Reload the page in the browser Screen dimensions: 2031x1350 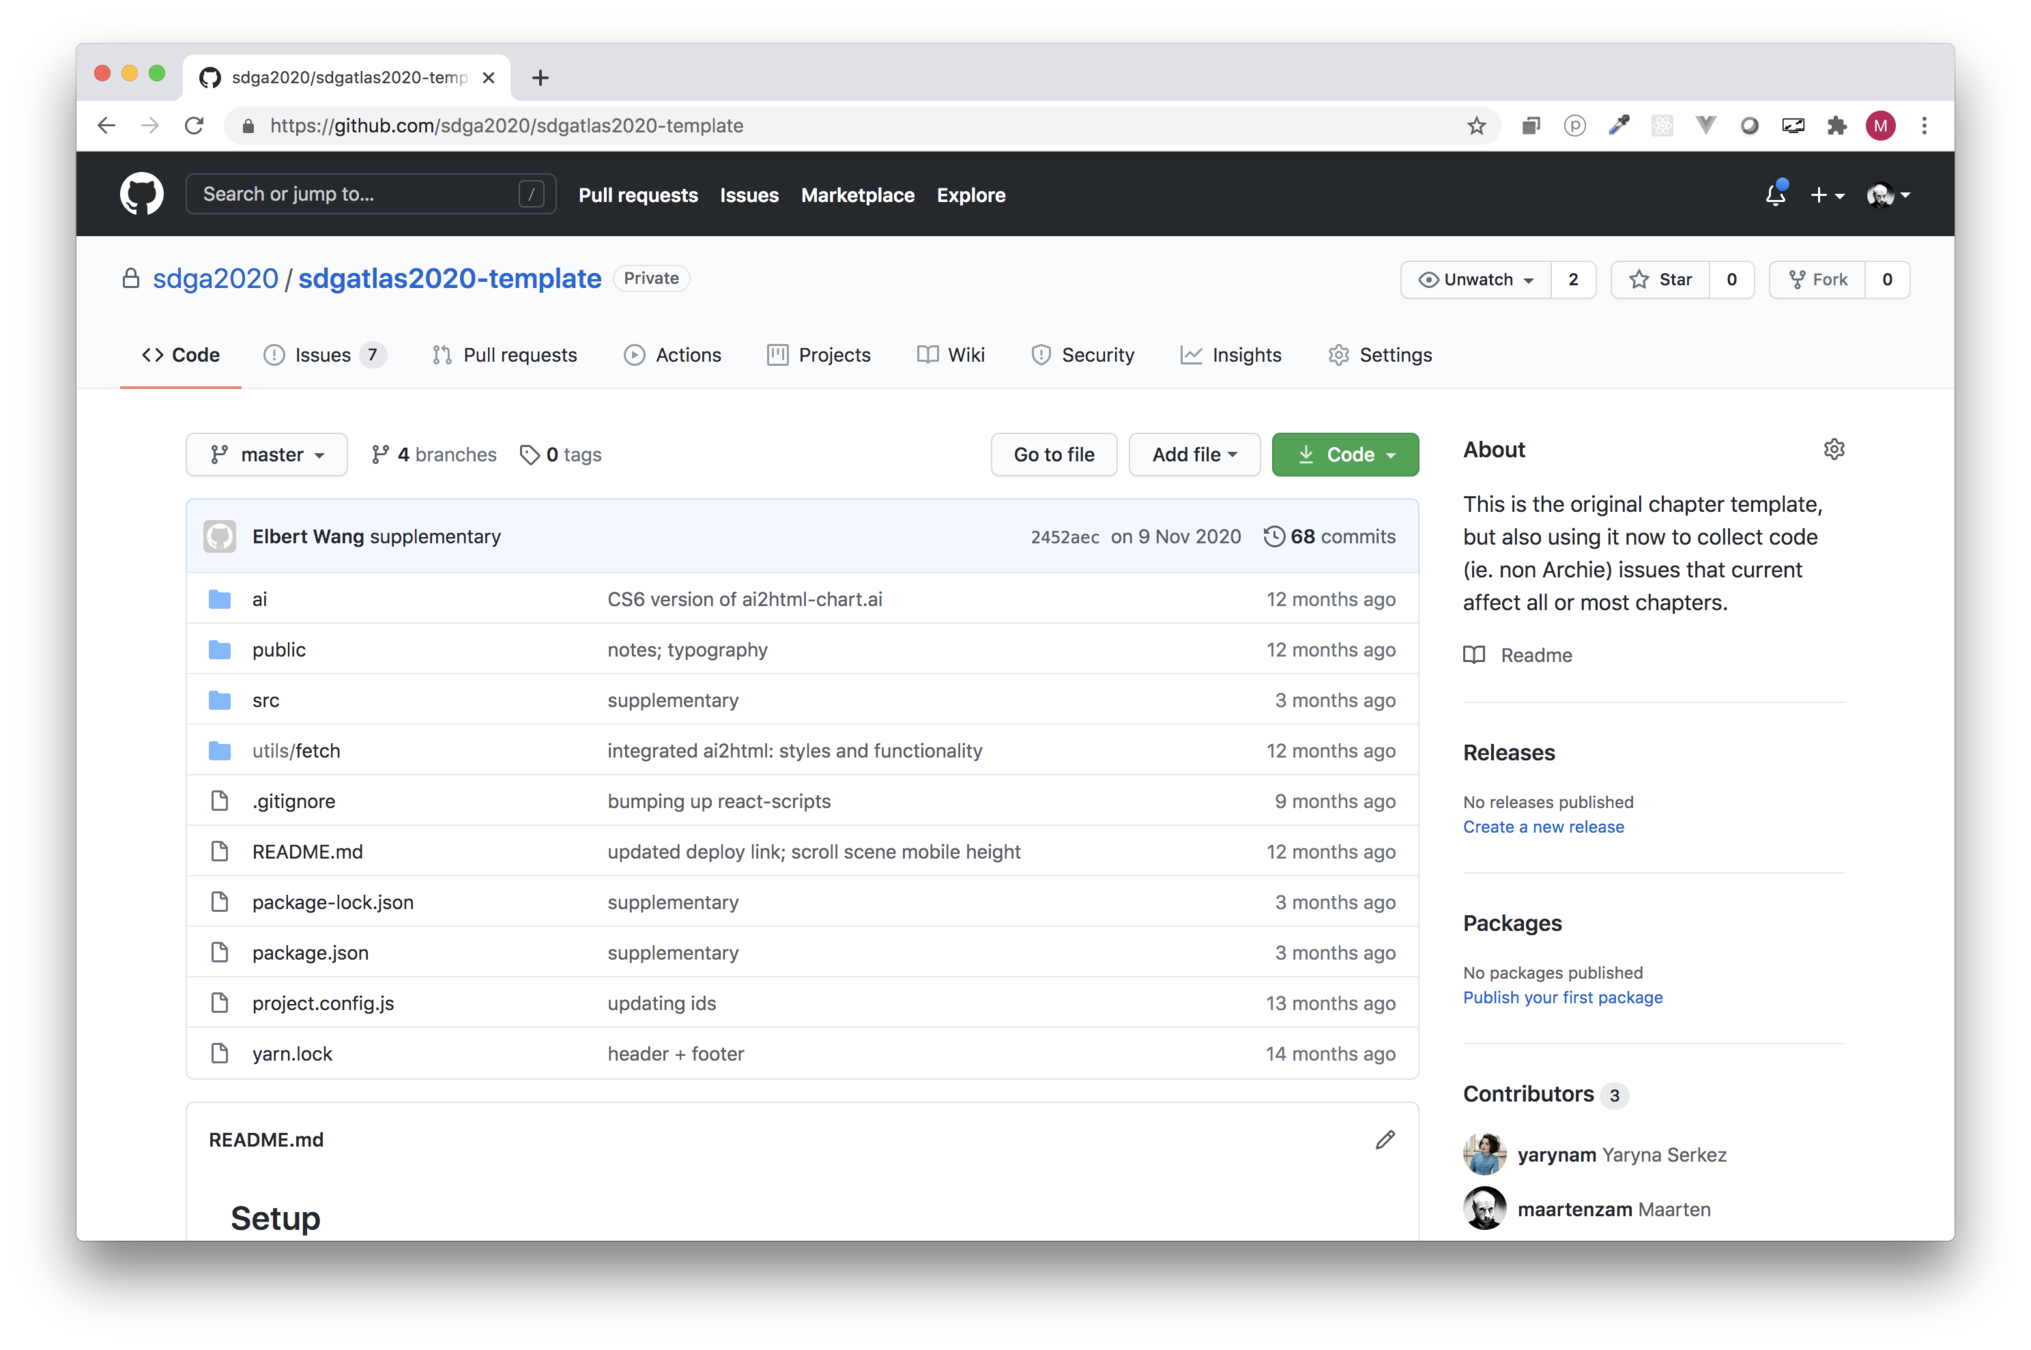coord(194,126)
